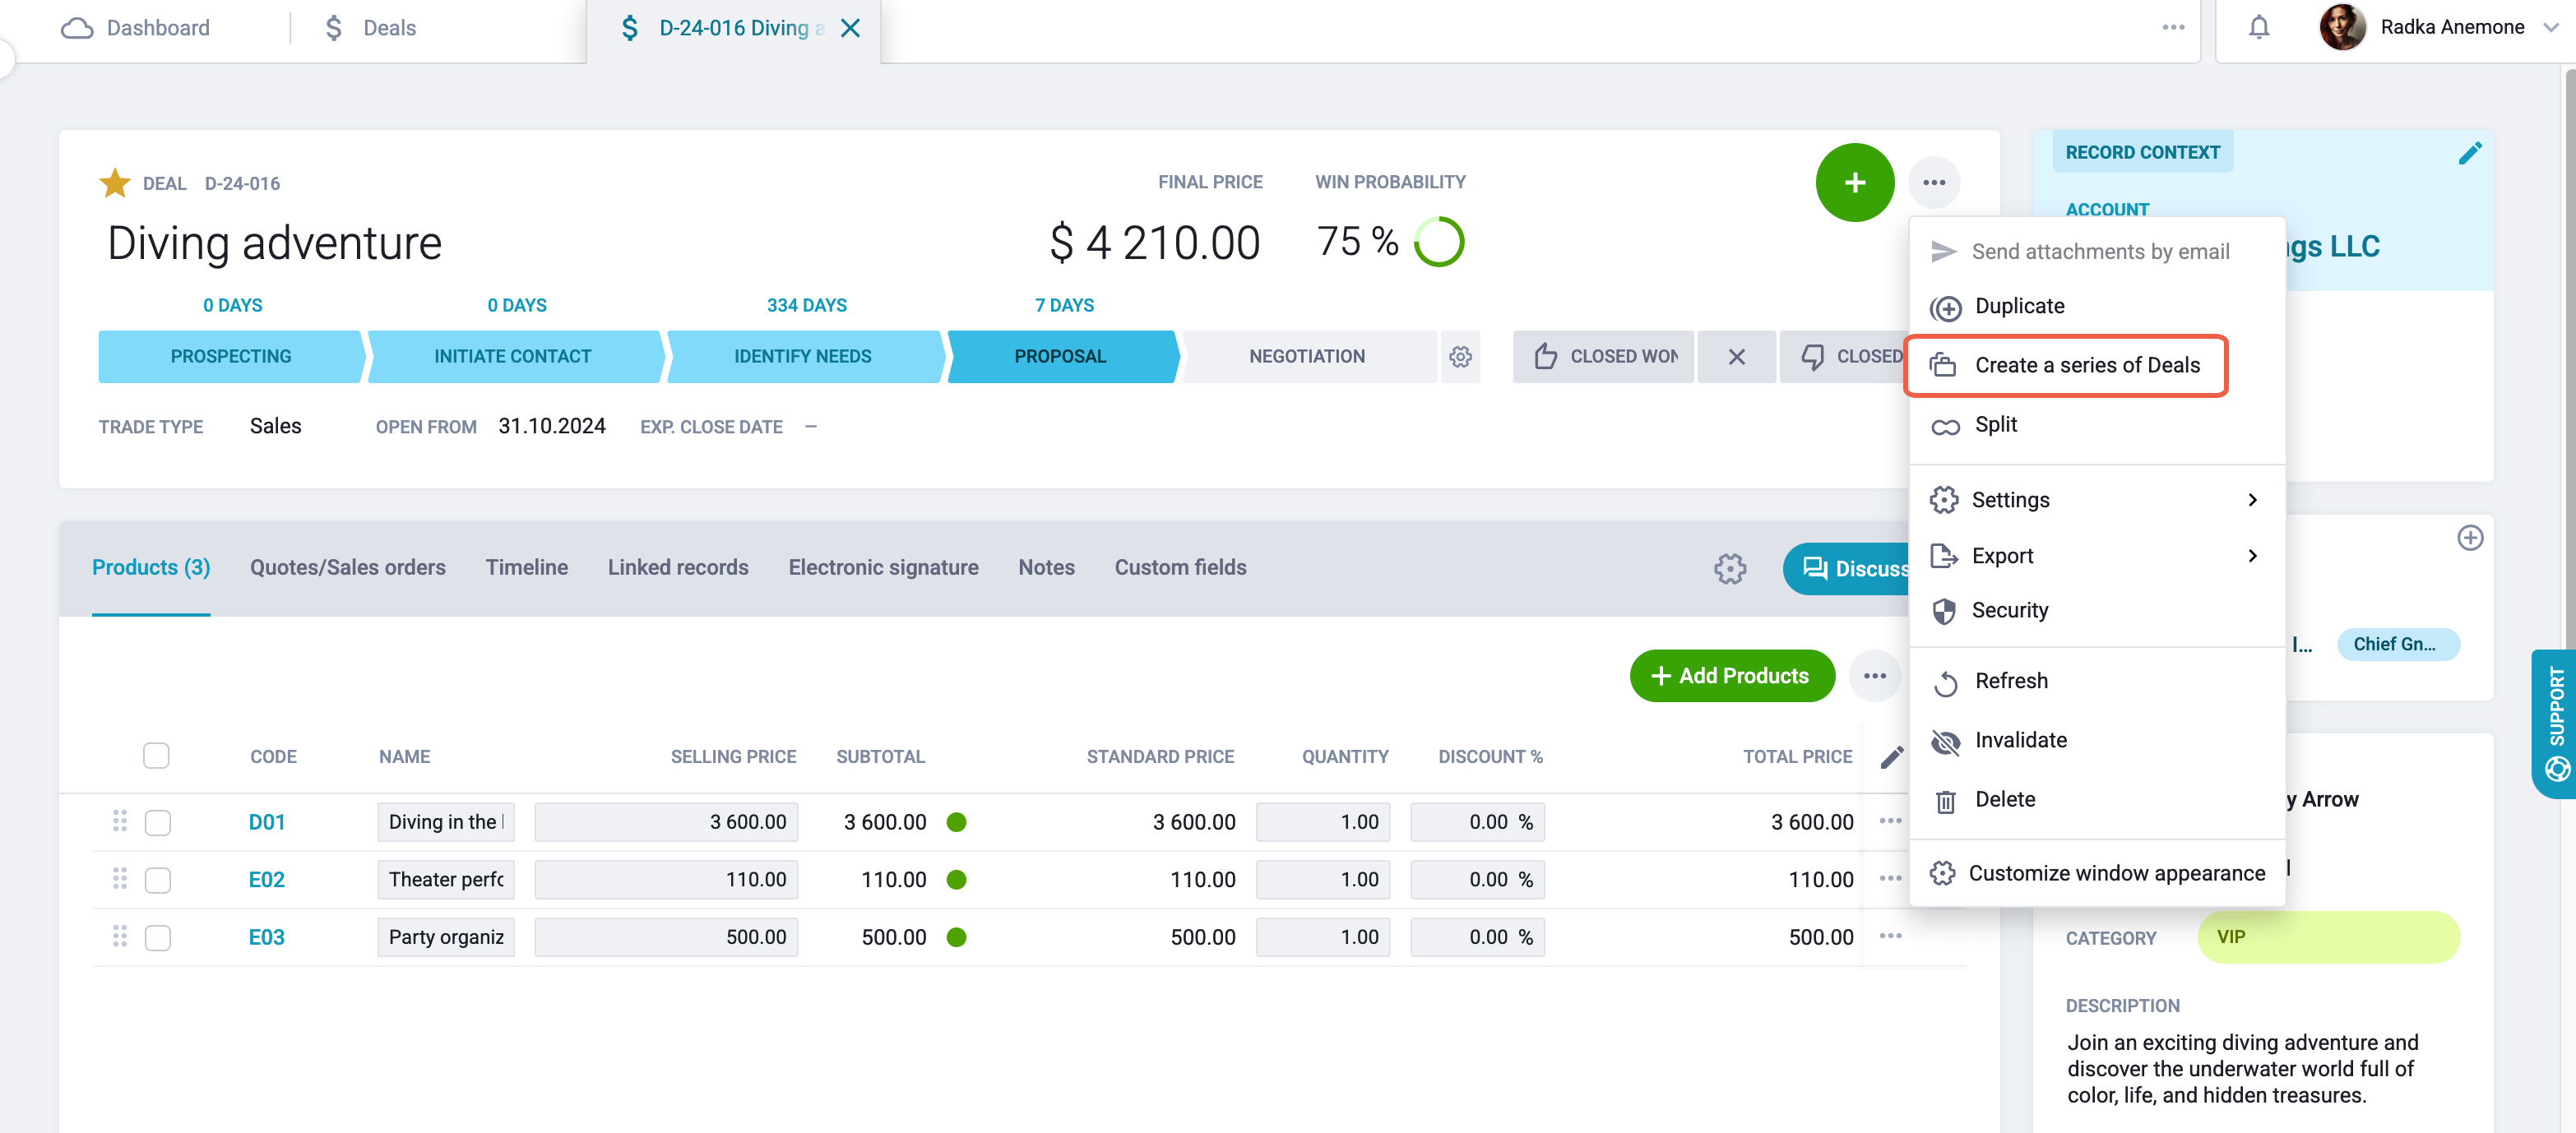The image size is (2576, 1133).
Task: Open tab settings gear beside Discuss button
Action: click(x=1729, y=569)
